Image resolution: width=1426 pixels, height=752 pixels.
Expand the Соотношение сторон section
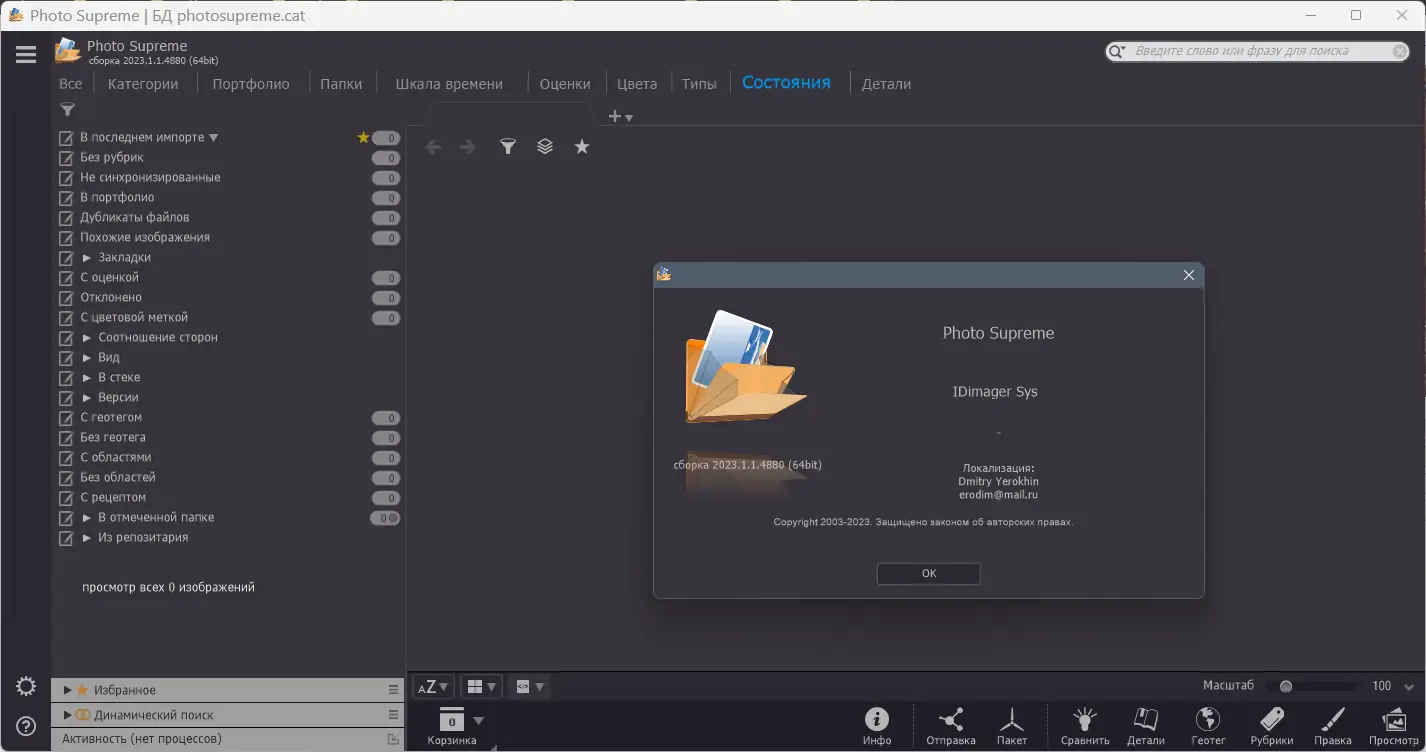coord(88,337)
